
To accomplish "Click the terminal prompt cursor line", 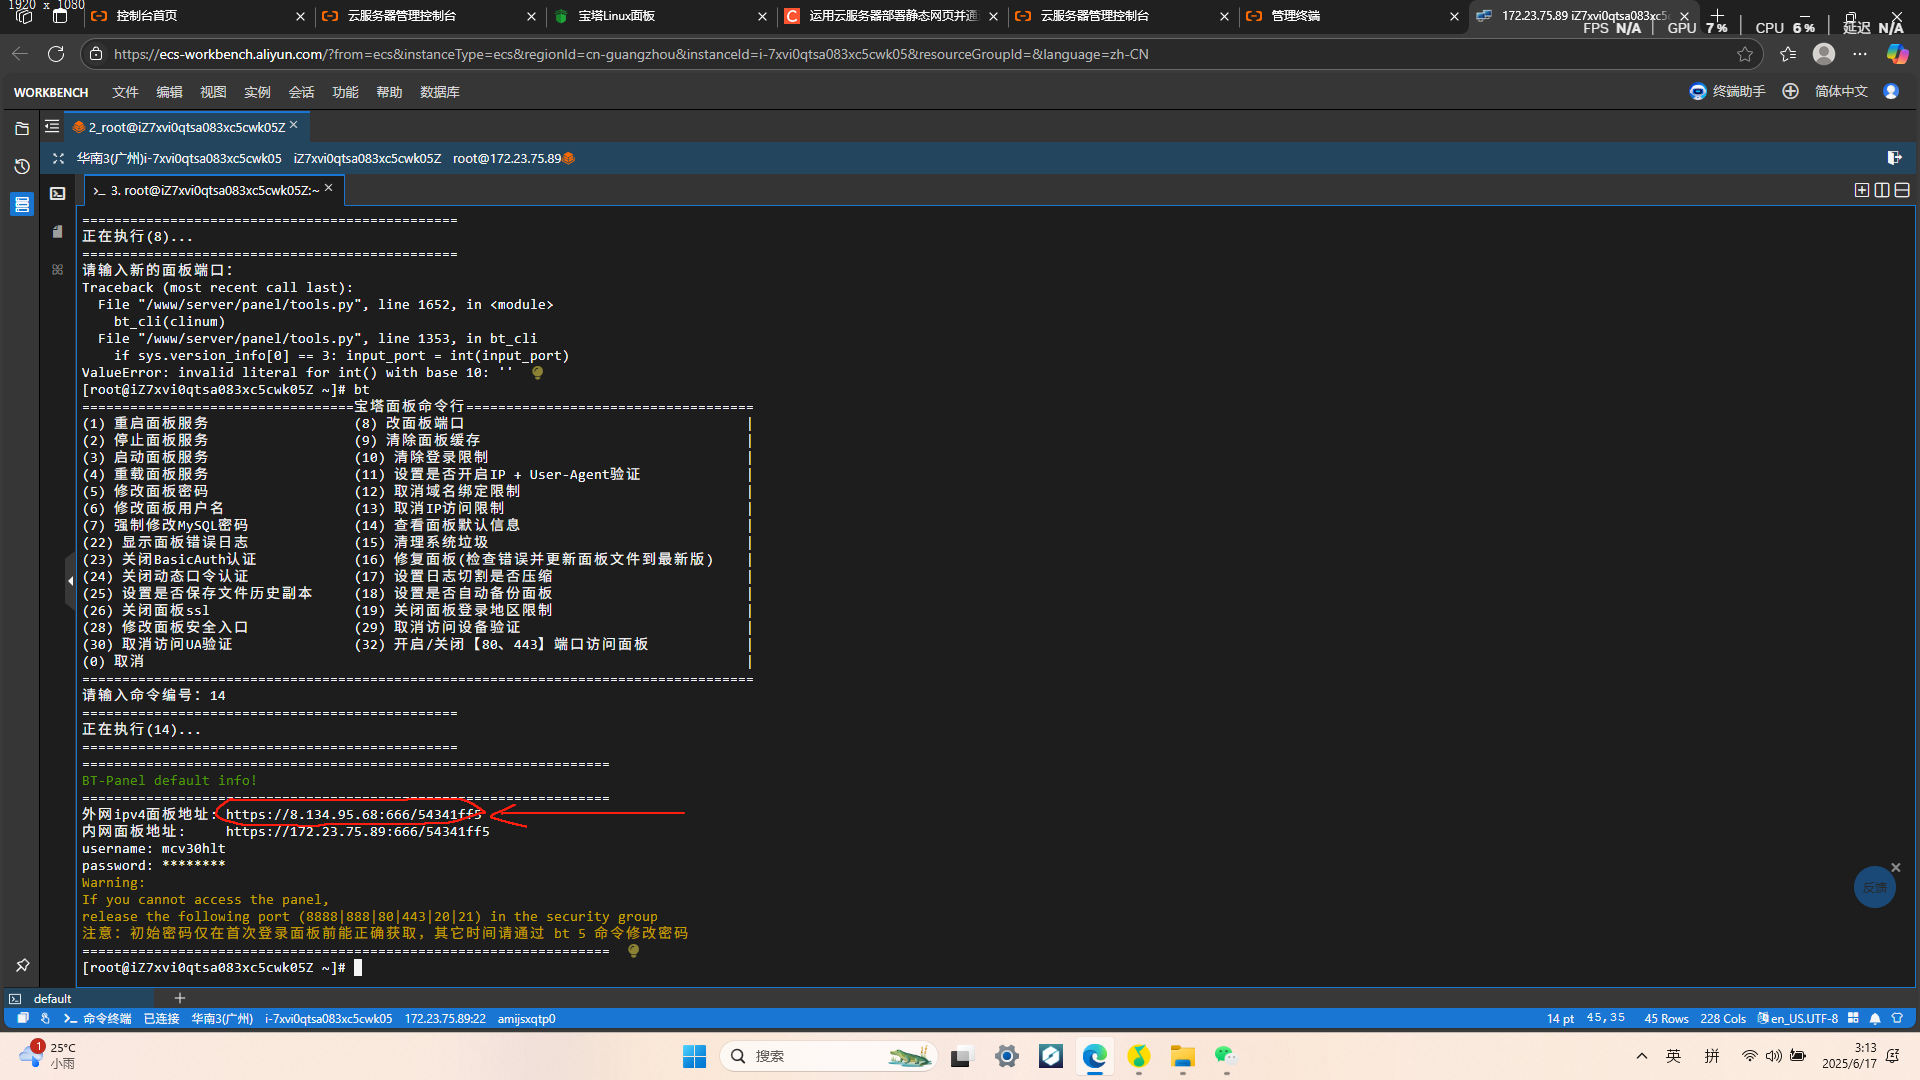I will coord(221,967).
